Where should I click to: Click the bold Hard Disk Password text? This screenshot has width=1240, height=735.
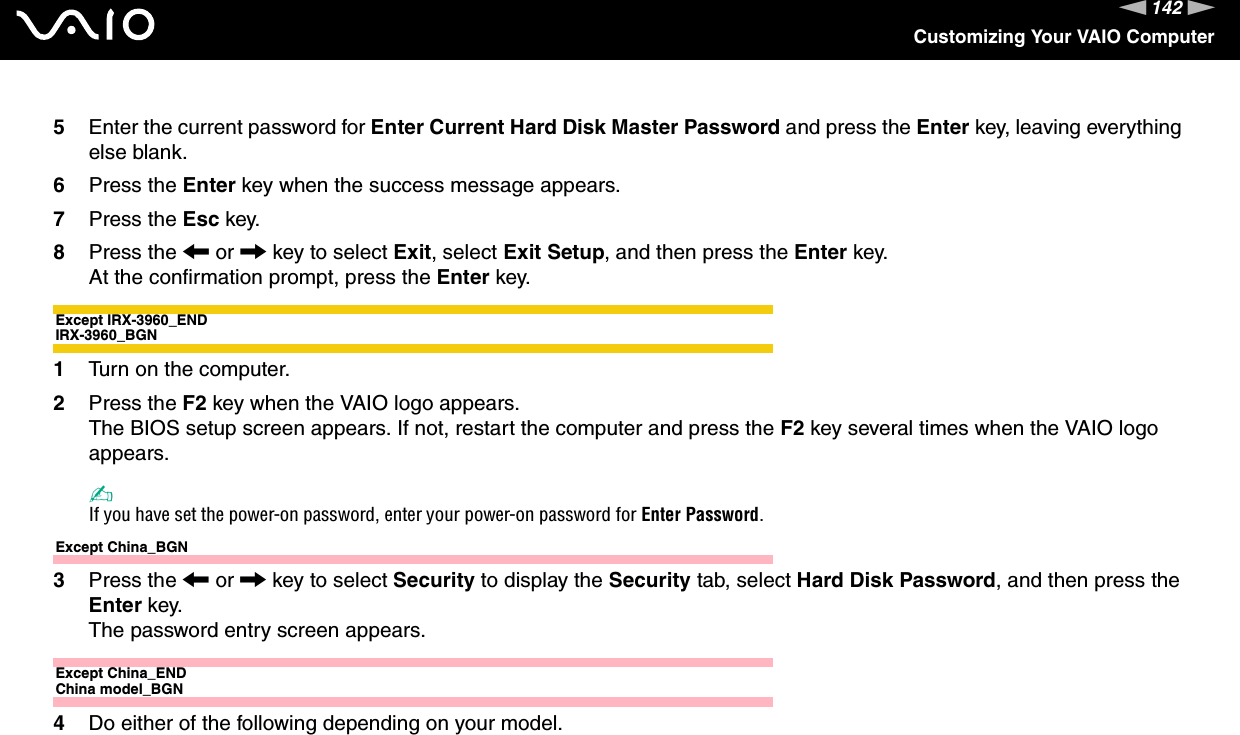tap(895, 580)
